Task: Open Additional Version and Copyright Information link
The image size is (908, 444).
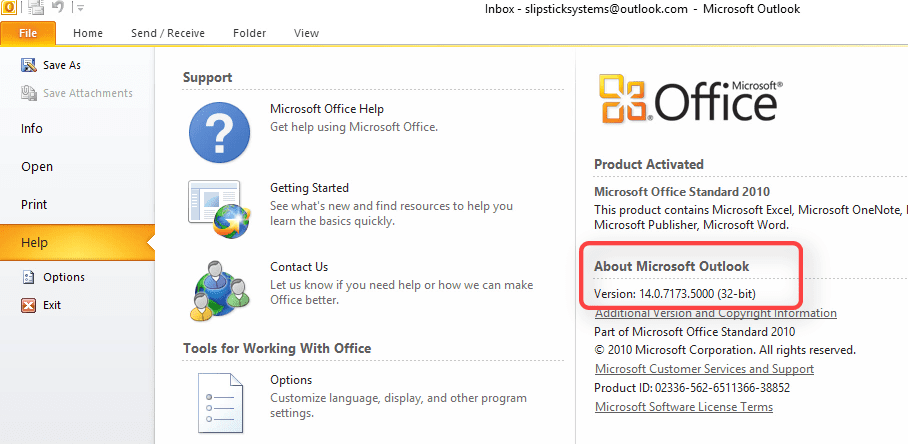Action: (716, 313)
